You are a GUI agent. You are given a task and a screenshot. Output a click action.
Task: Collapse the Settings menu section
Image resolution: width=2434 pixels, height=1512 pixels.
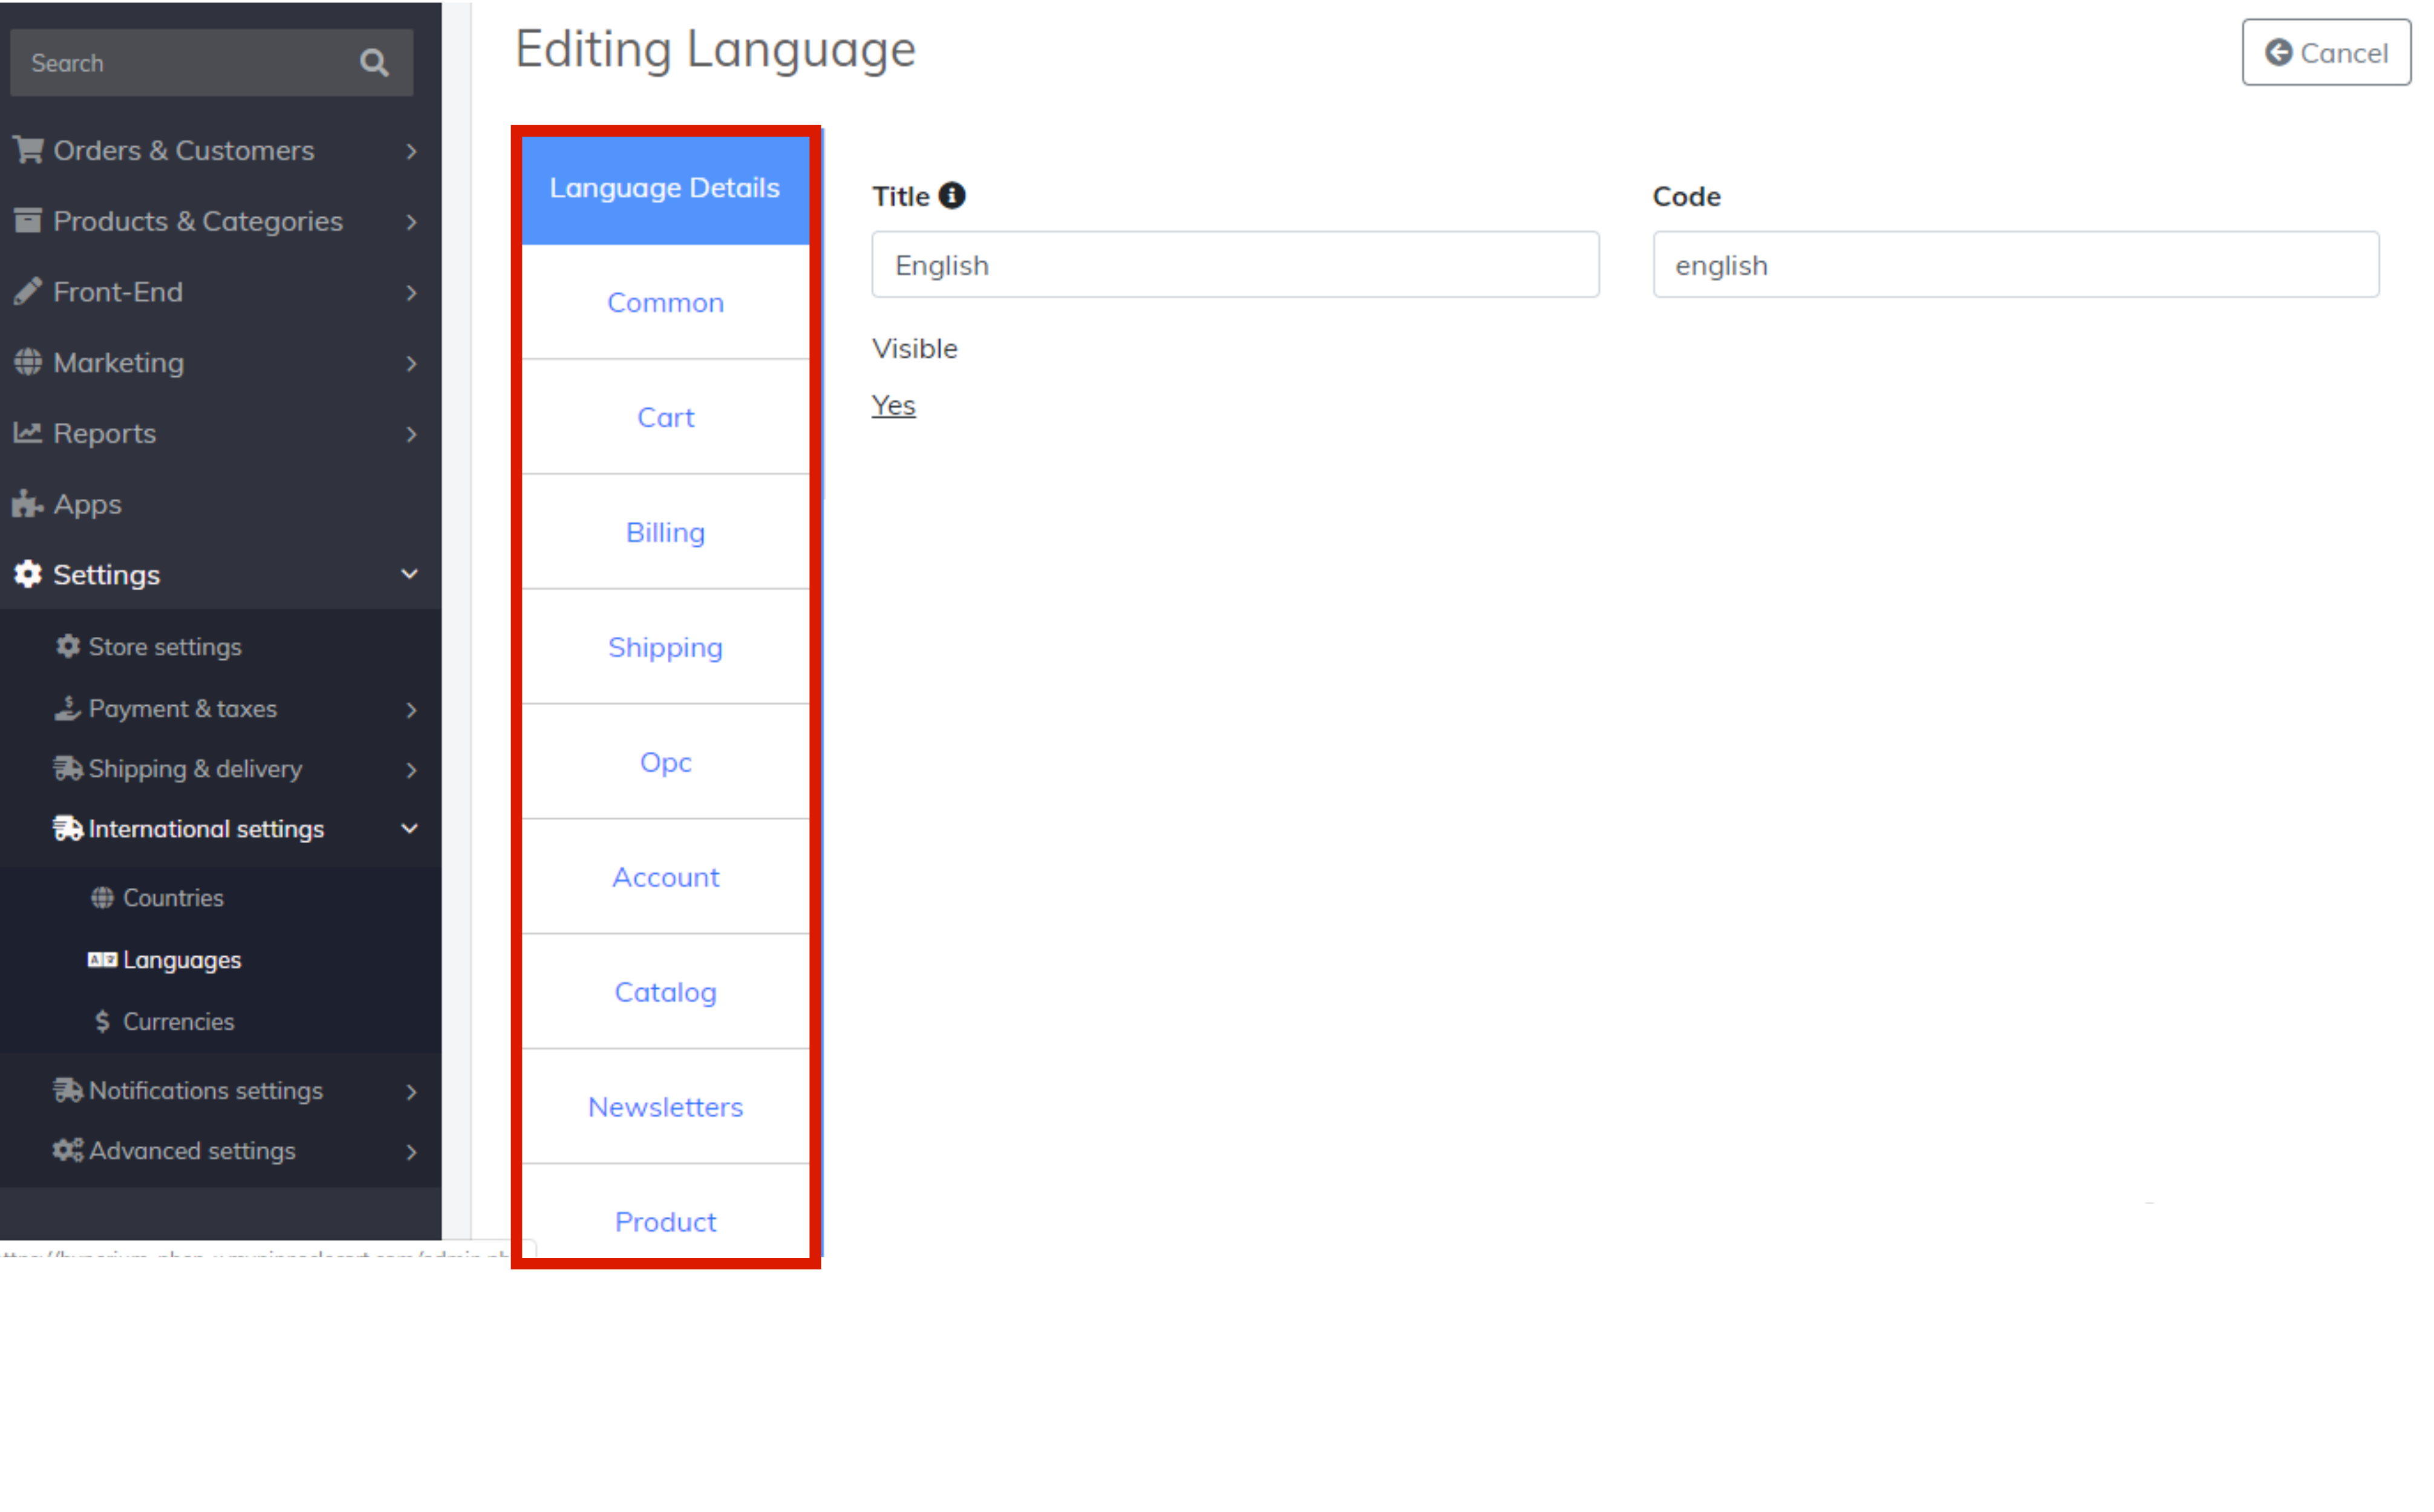point(409,574)
